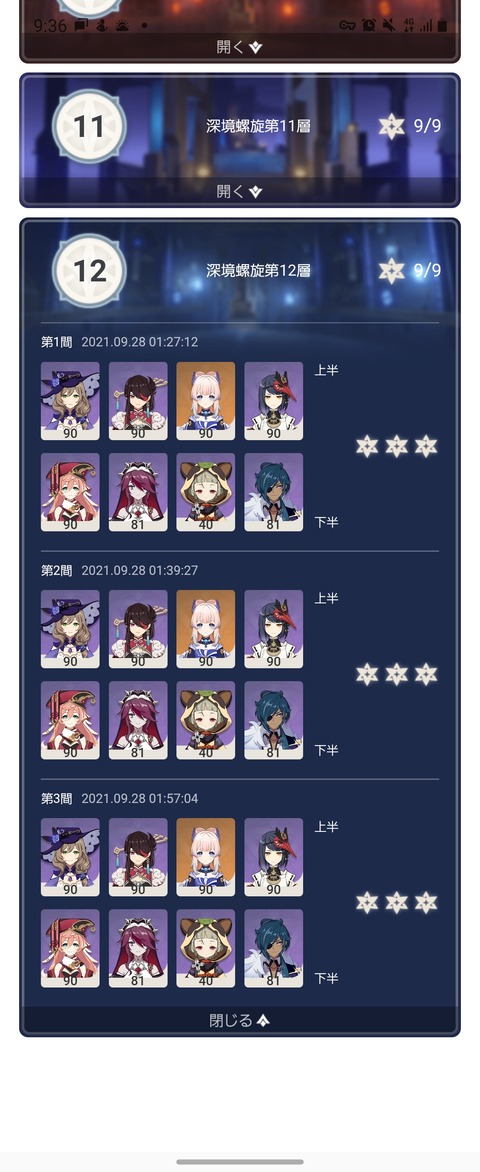This screenshot has width=480, height=1172.
Task: Expand floor 11 with 開く button
Action: [239, 191]
